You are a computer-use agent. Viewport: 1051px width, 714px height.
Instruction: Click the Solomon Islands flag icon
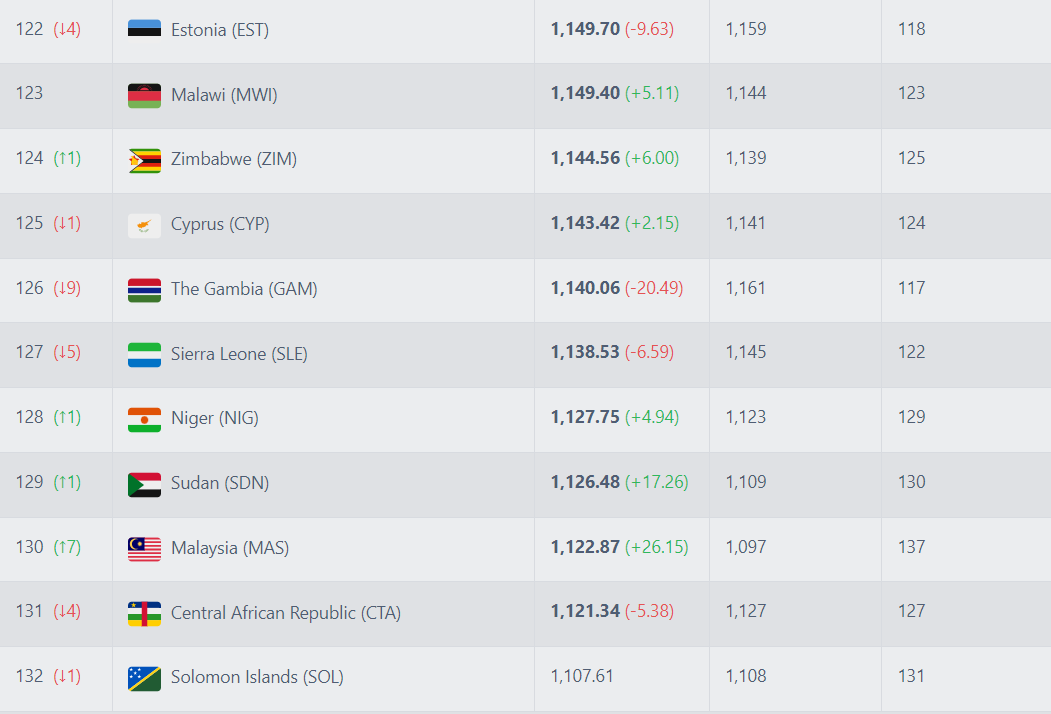(144, 678)
